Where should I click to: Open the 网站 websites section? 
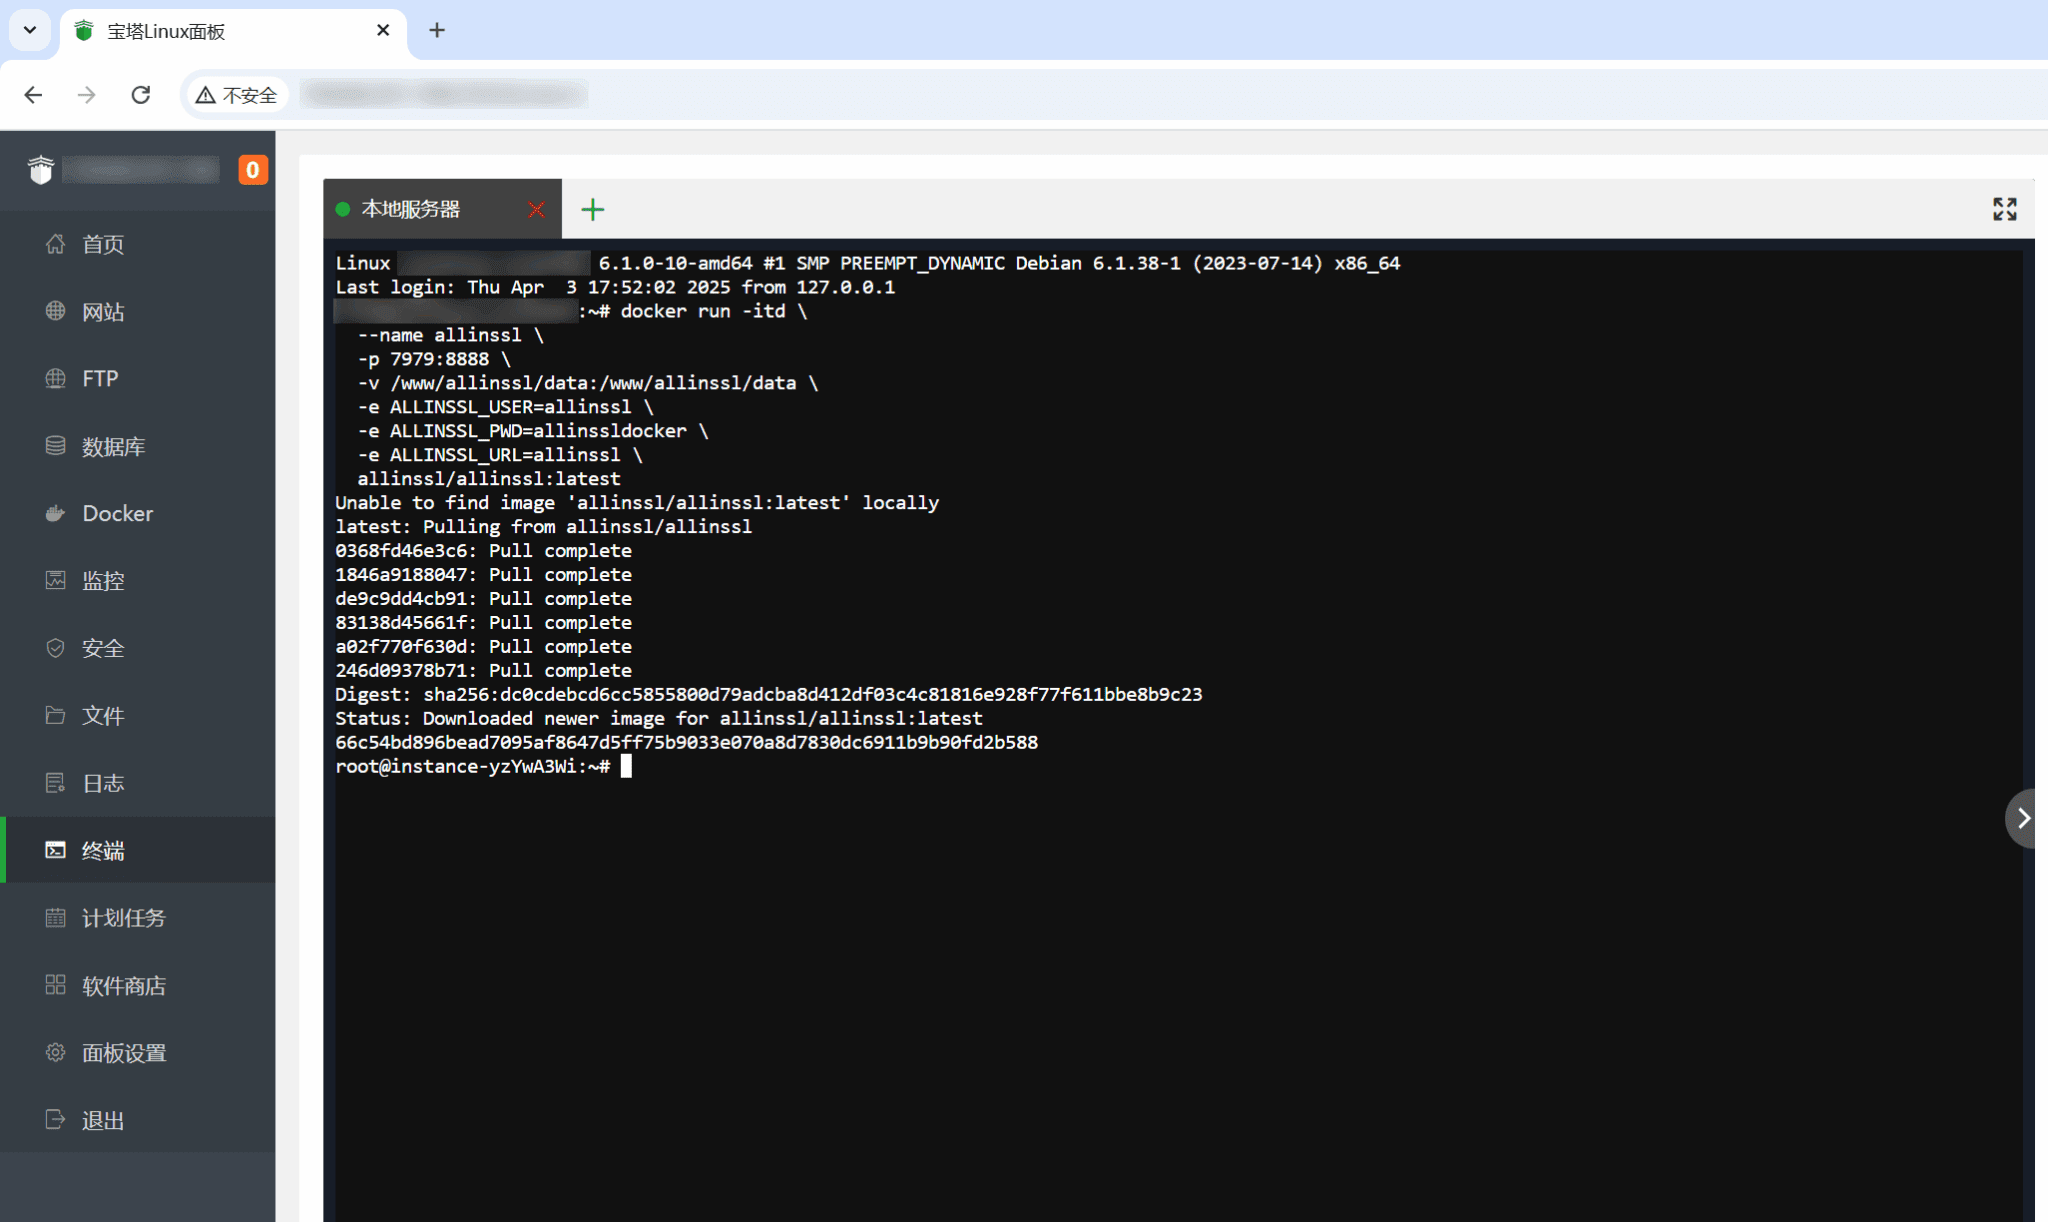[102, 312]
